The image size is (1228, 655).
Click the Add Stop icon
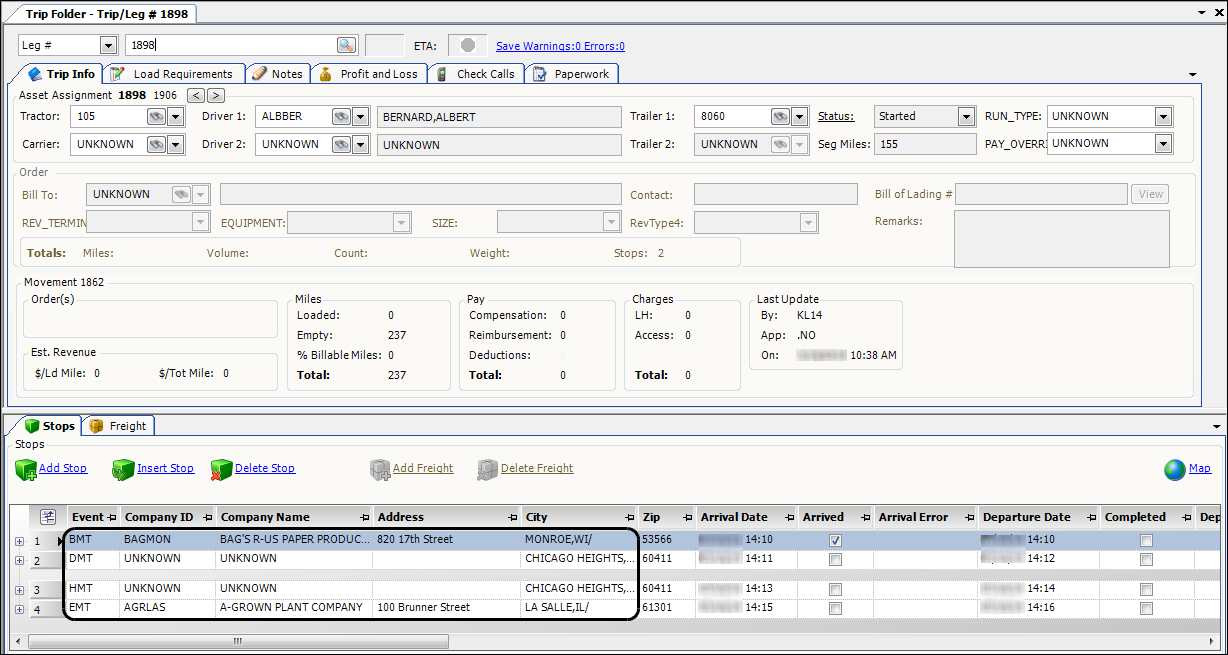(27, 469)
